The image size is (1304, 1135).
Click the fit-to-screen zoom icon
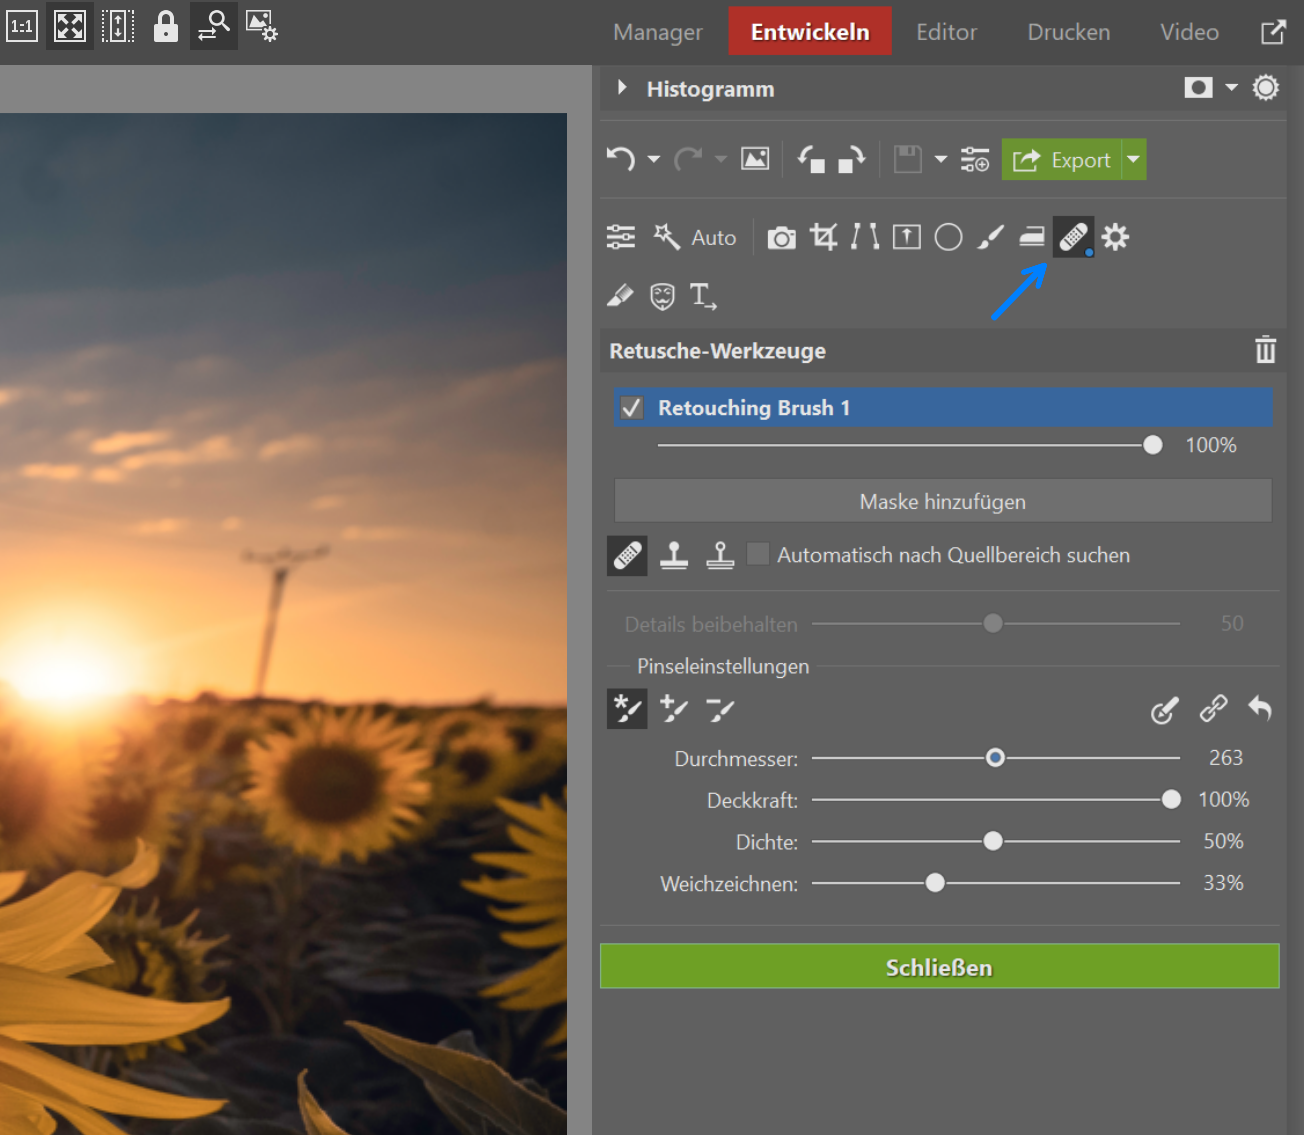pos(70,27)
